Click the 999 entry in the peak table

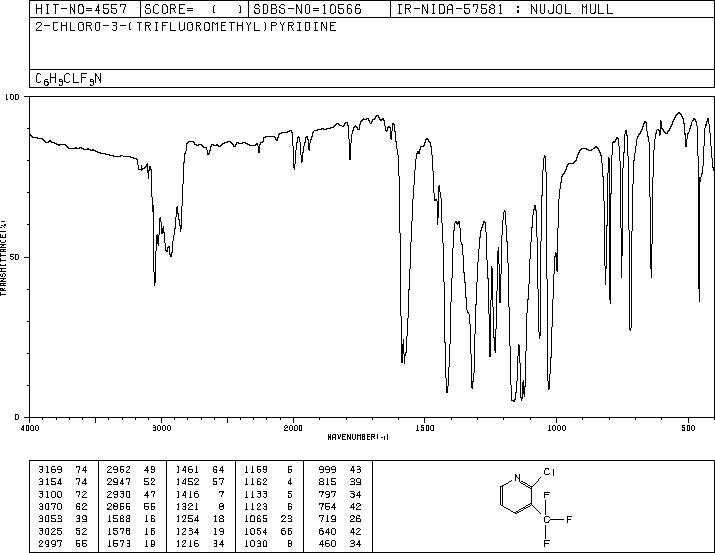[x=327, y=469]
